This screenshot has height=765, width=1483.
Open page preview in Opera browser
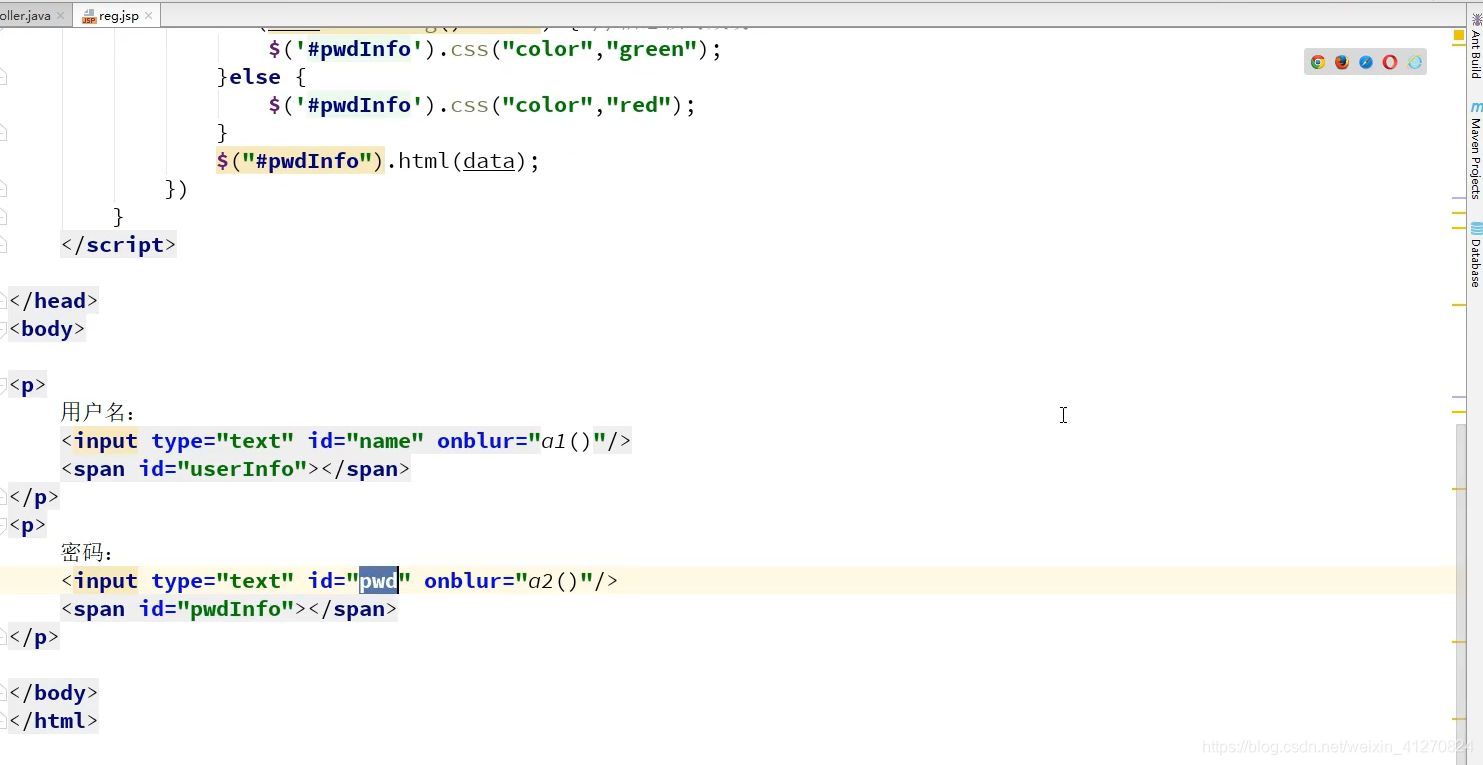pos(1390,62)
